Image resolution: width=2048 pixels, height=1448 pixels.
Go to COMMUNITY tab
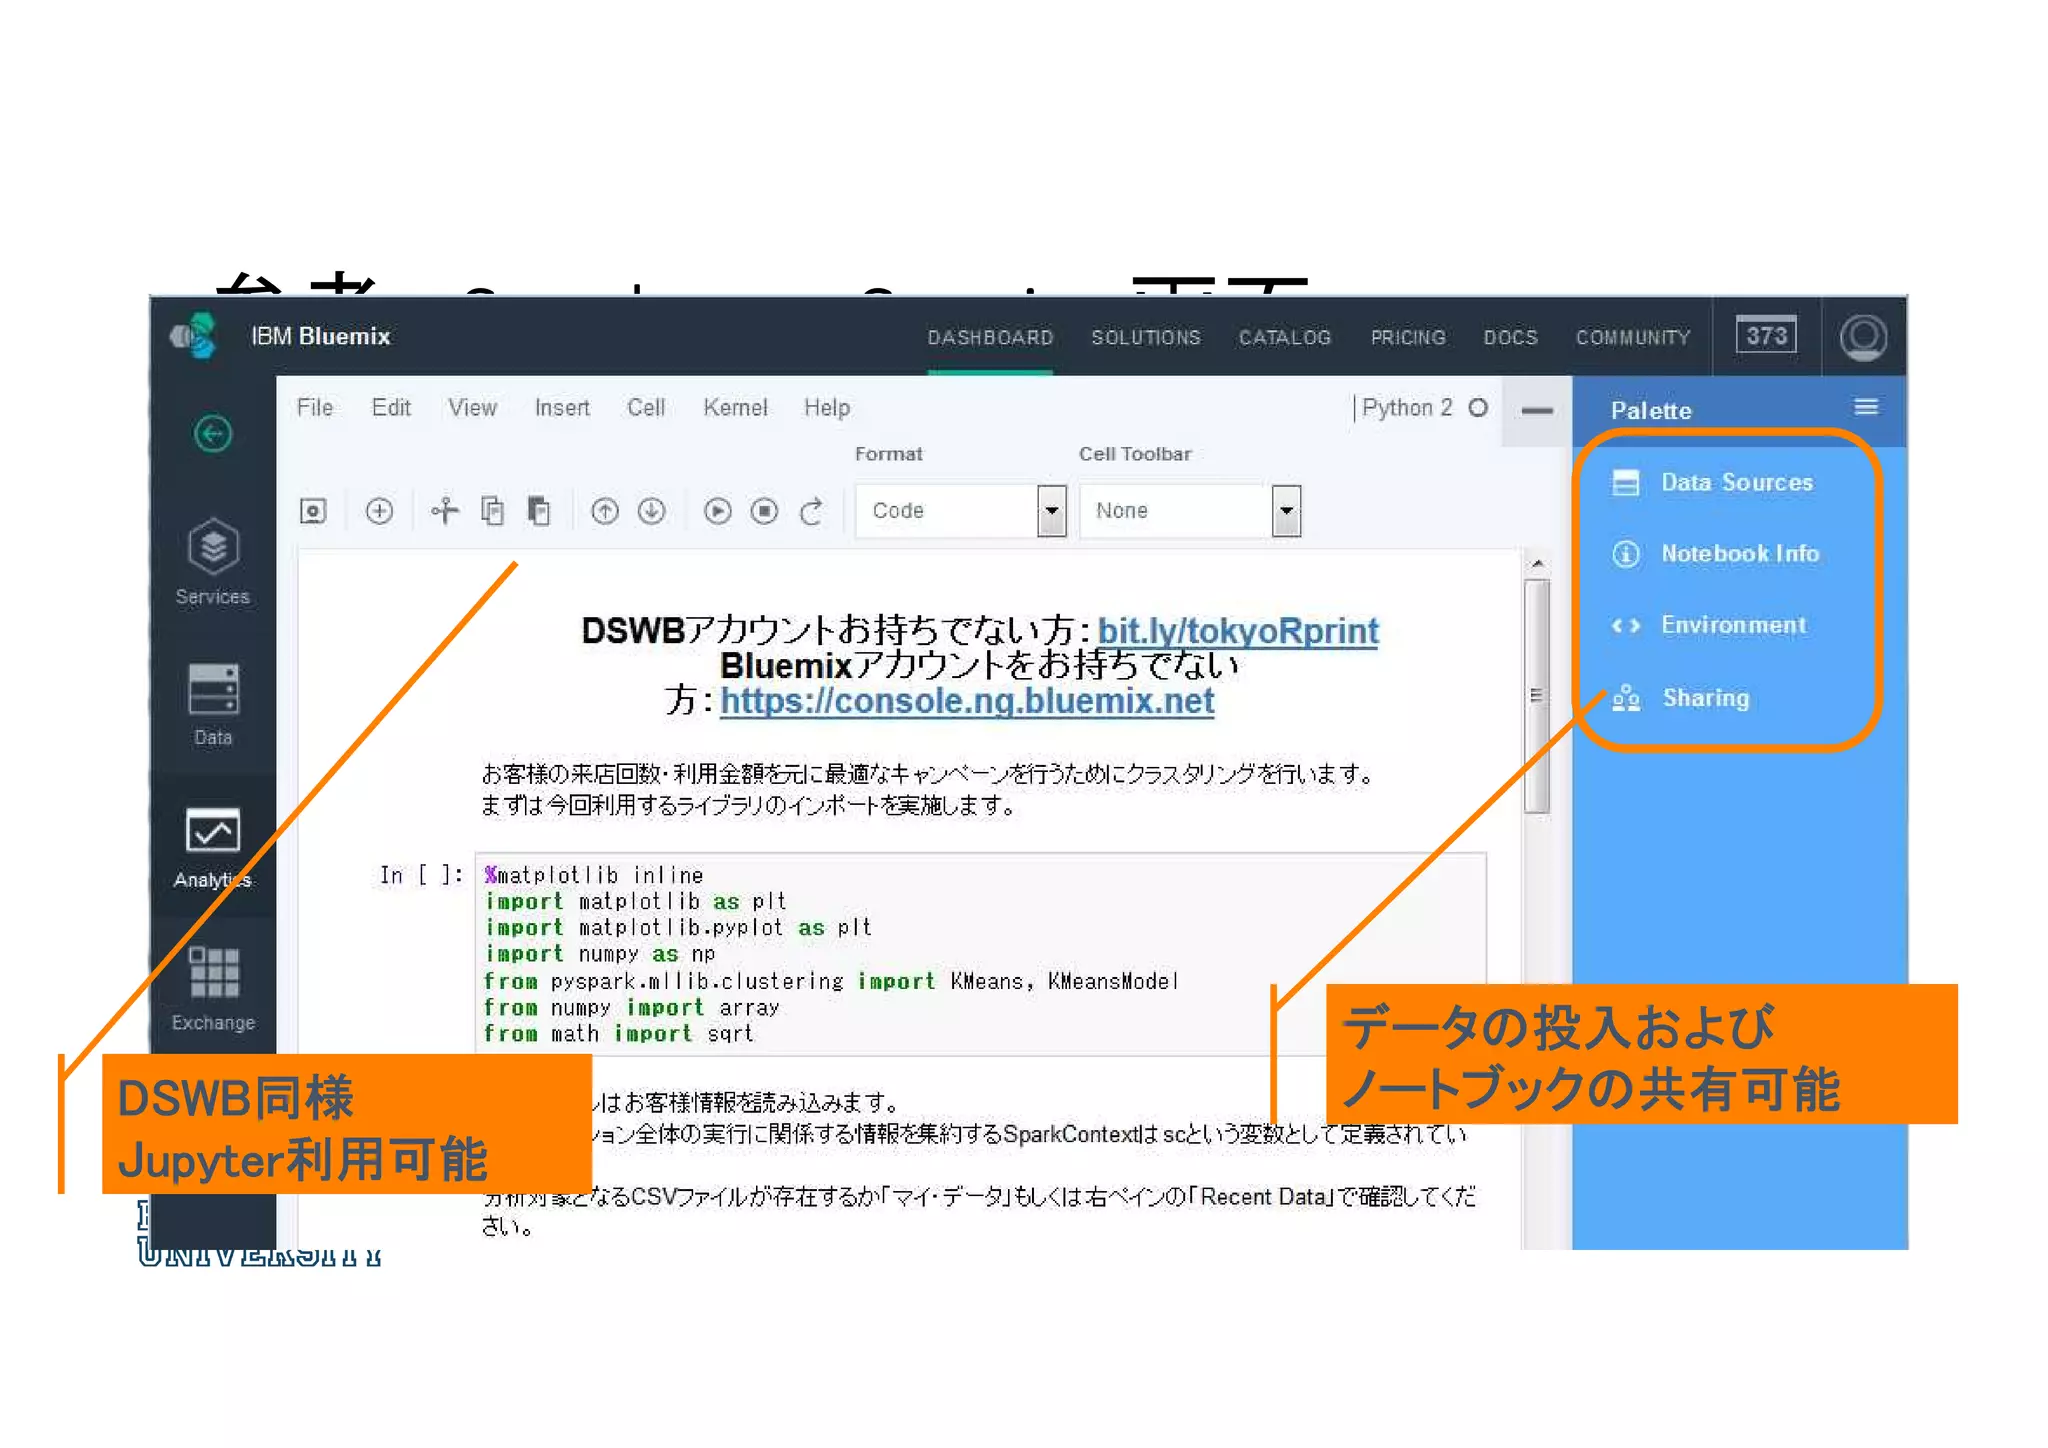1633,338
